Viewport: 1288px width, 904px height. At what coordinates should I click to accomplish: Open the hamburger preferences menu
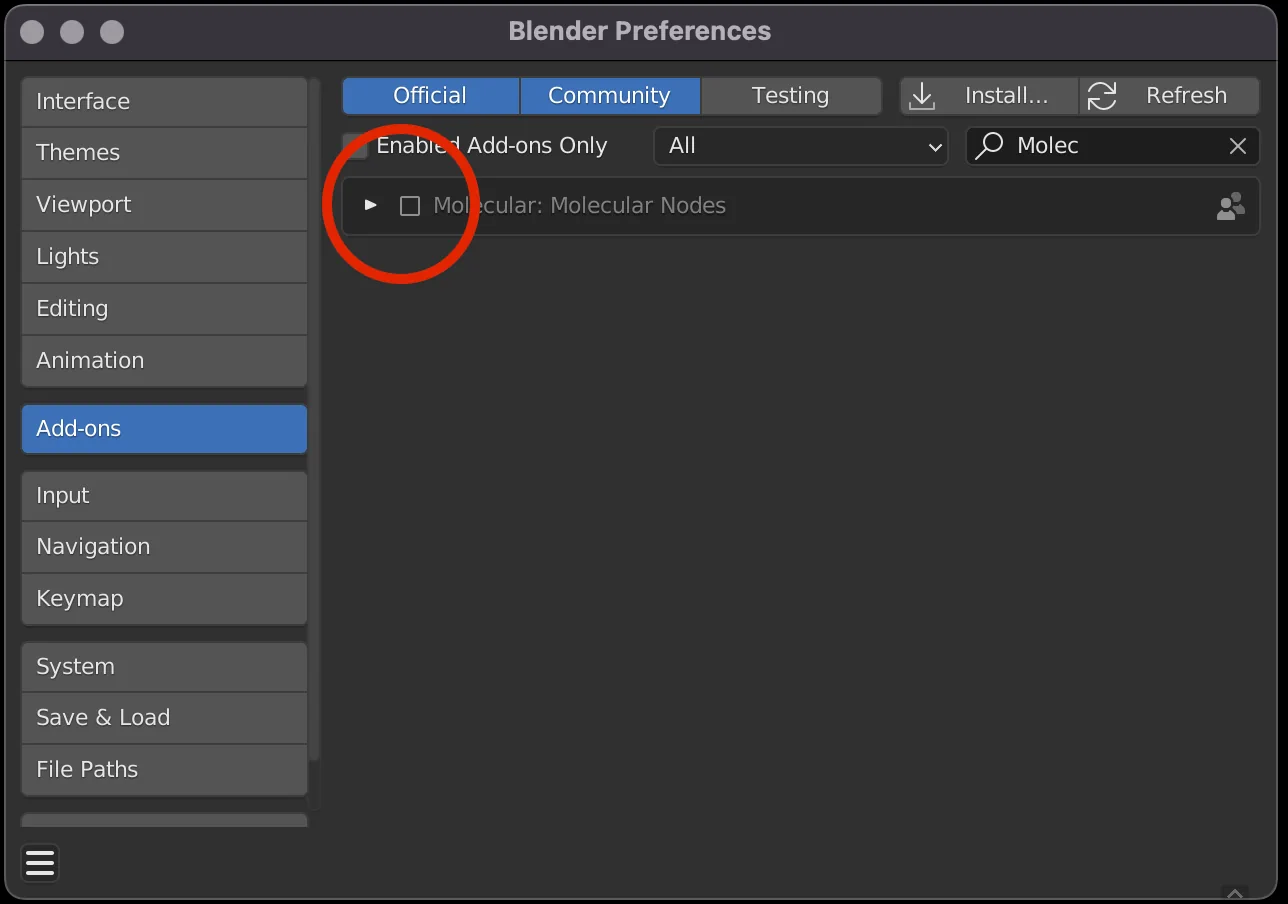[x=40, y=863]
